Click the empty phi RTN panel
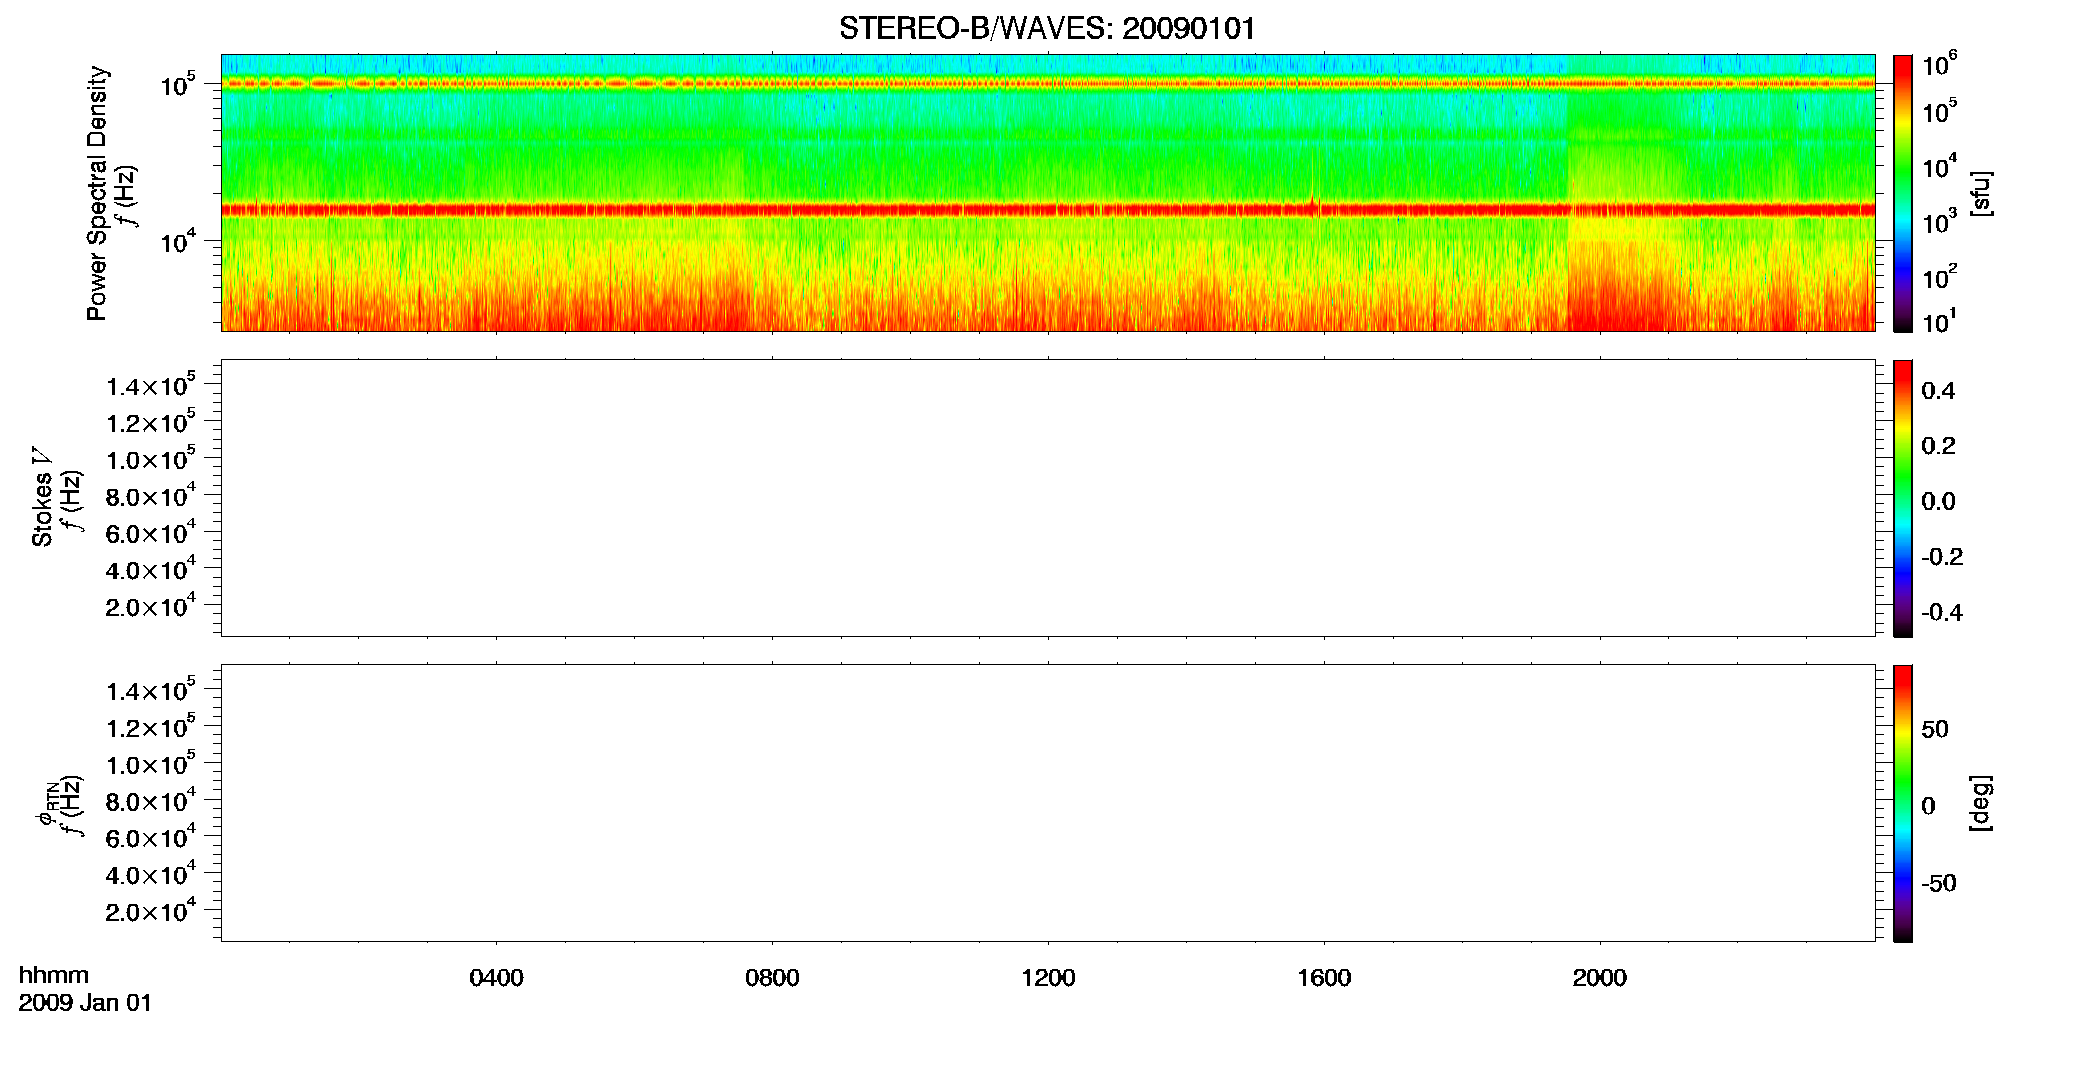The image size is (2096, 1080). point(1048,803)
